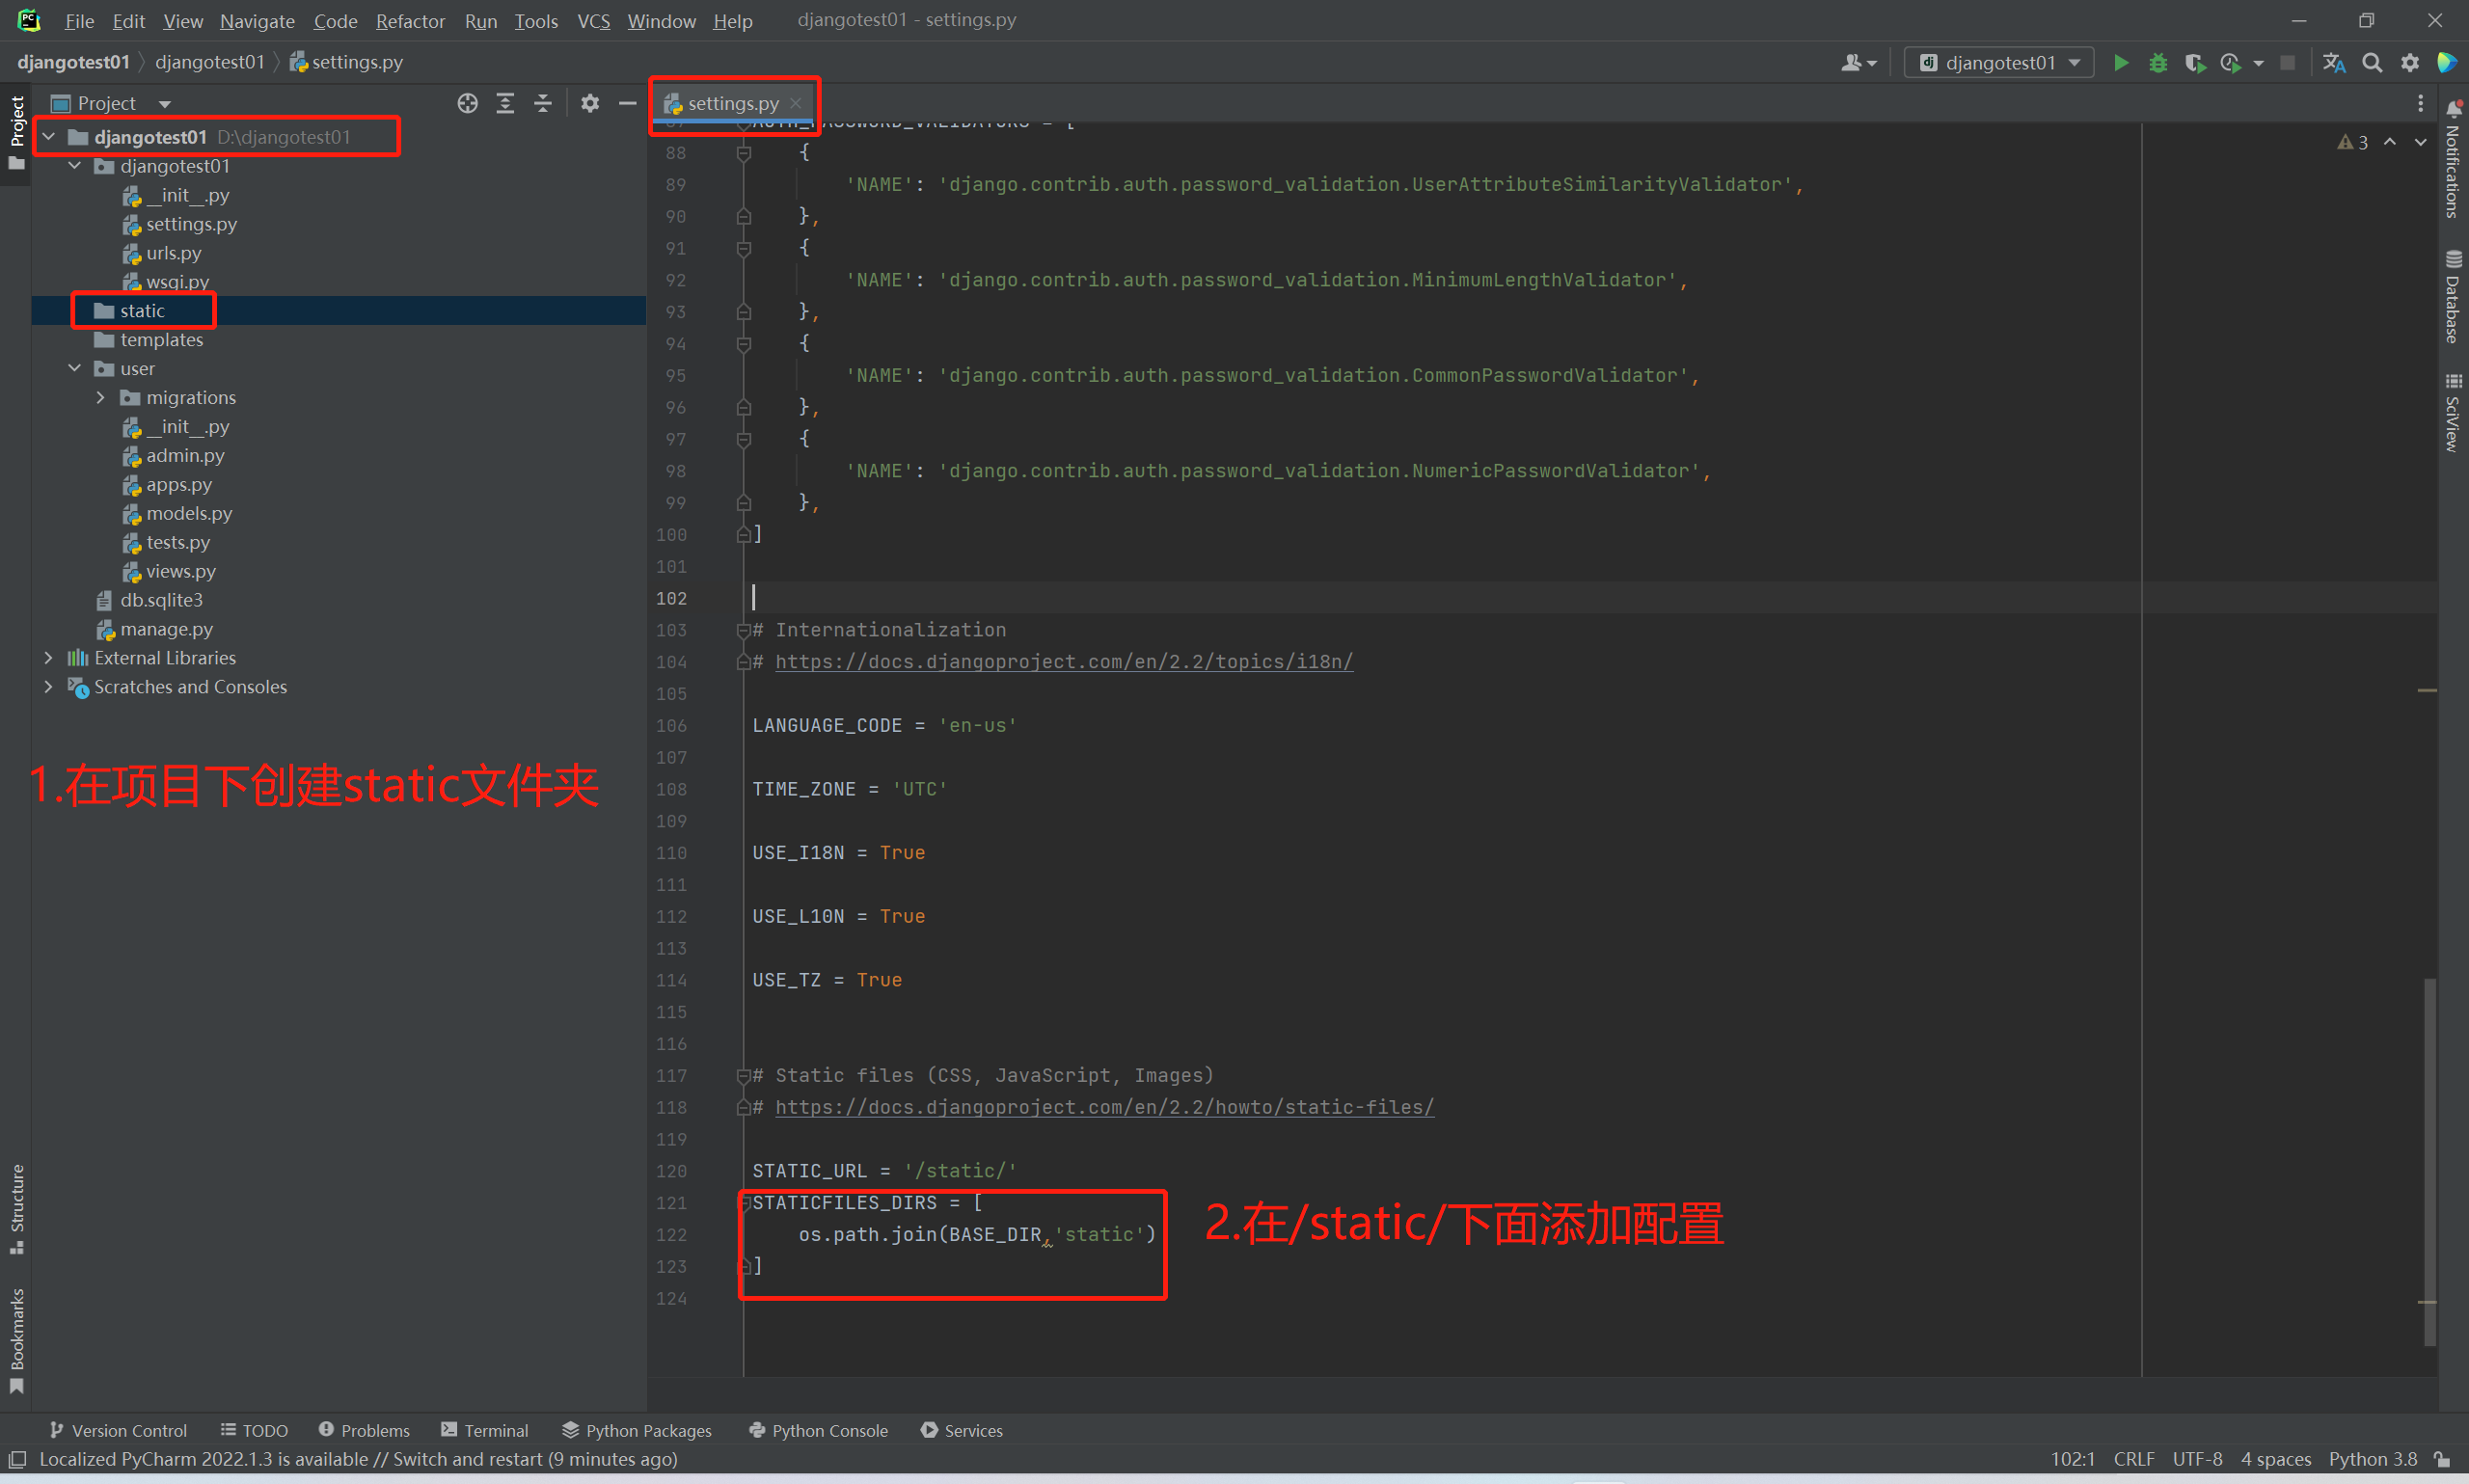Open the VCS menu
This screenshot has width=2469, height=1484.
(x=593, y=21)
